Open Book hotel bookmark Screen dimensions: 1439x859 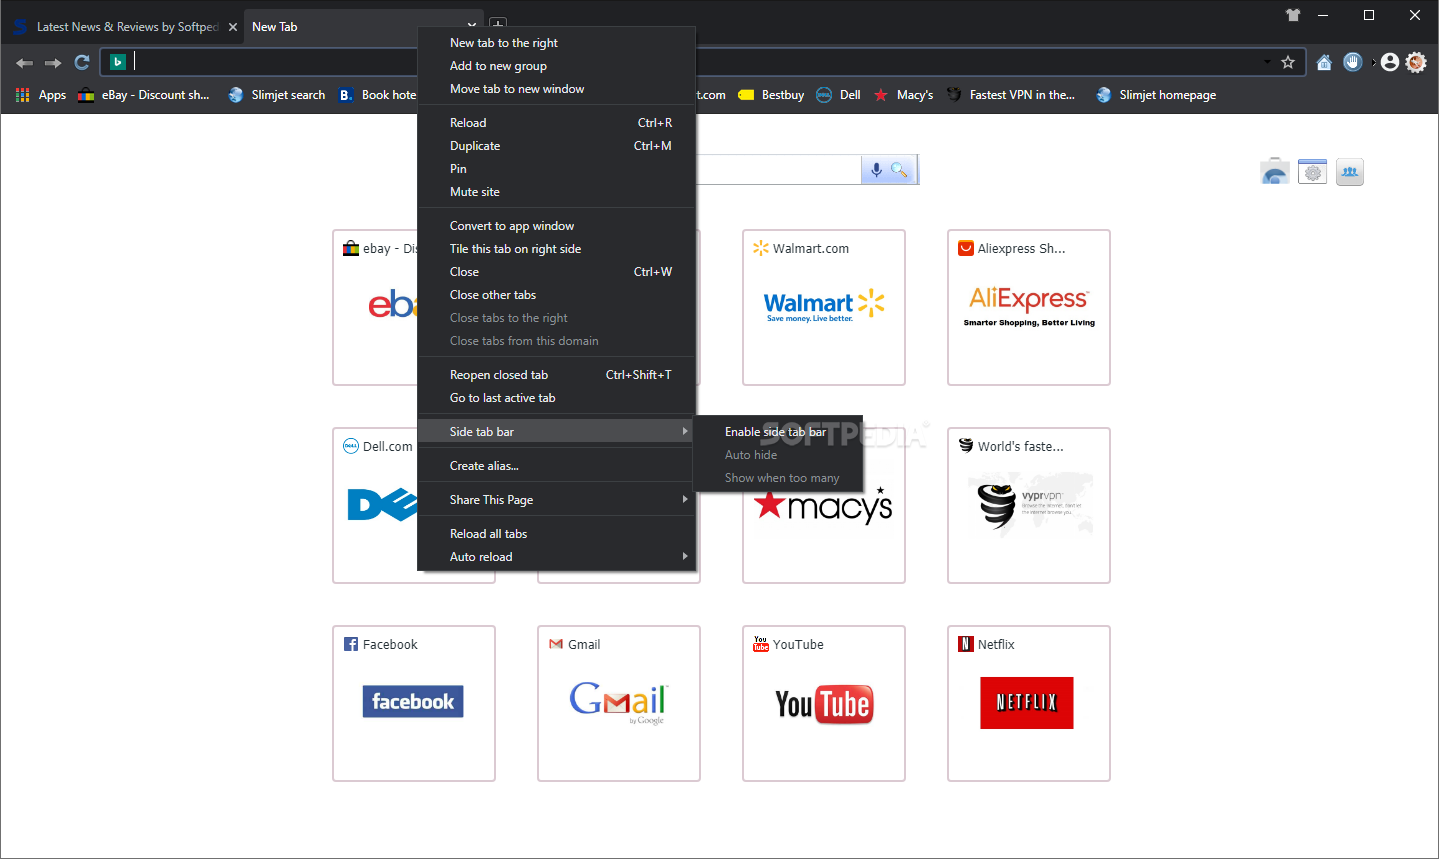[377, 95]
